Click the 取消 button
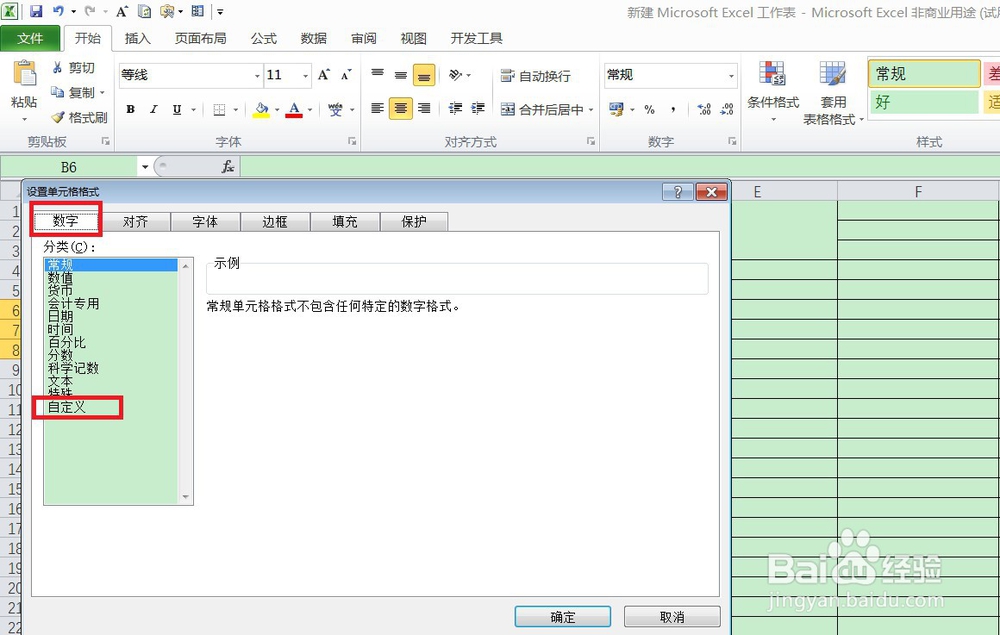The height and width of the screenshot is (635, 1000). tap(671, 616)
